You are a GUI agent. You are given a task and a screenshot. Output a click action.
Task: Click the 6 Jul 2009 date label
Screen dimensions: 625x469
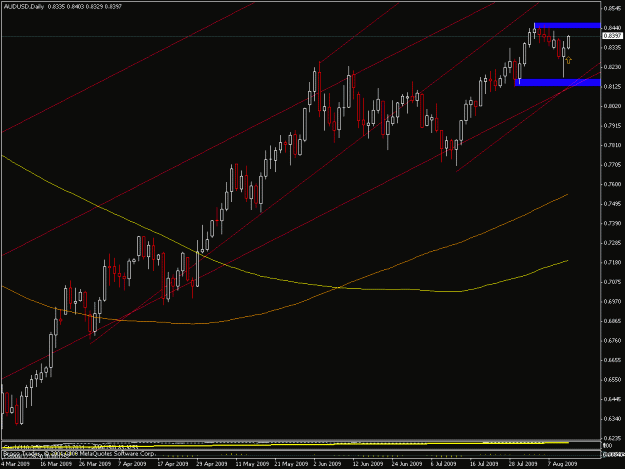pyautogui.click(x=444, y=464)
